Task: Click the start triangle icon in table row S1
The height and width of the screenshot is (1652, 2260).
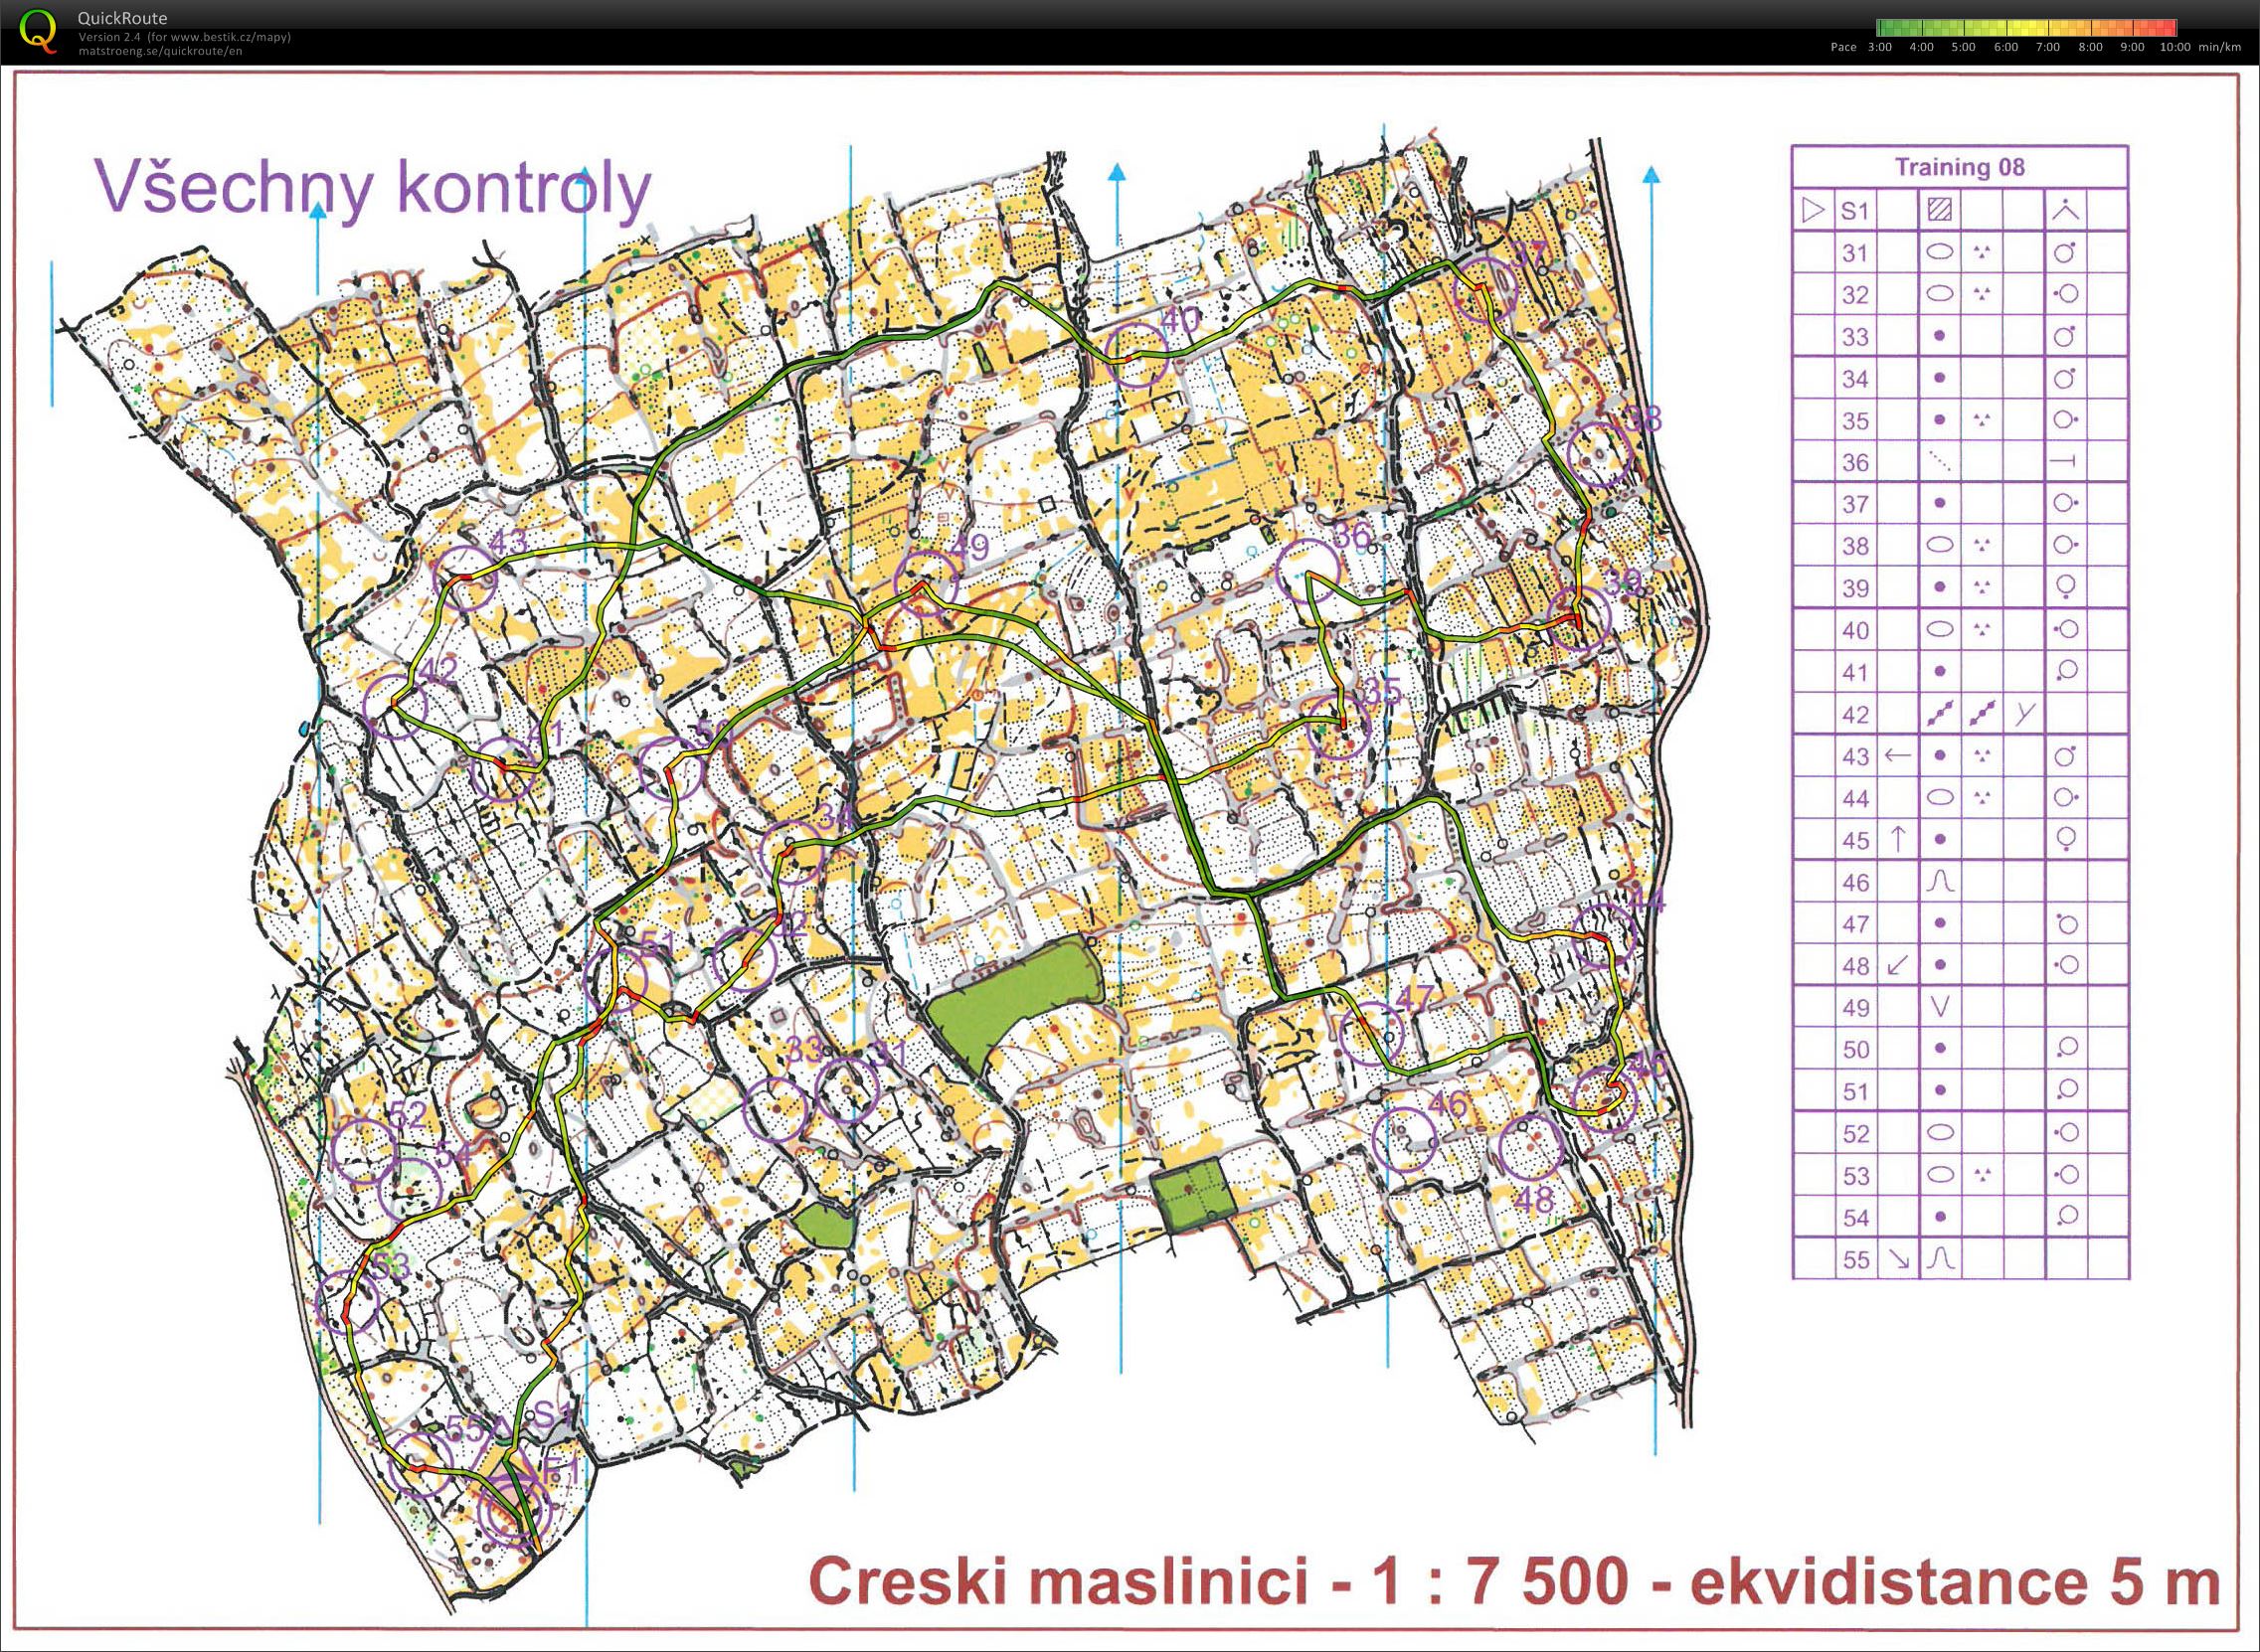Action: (1812, 210)
